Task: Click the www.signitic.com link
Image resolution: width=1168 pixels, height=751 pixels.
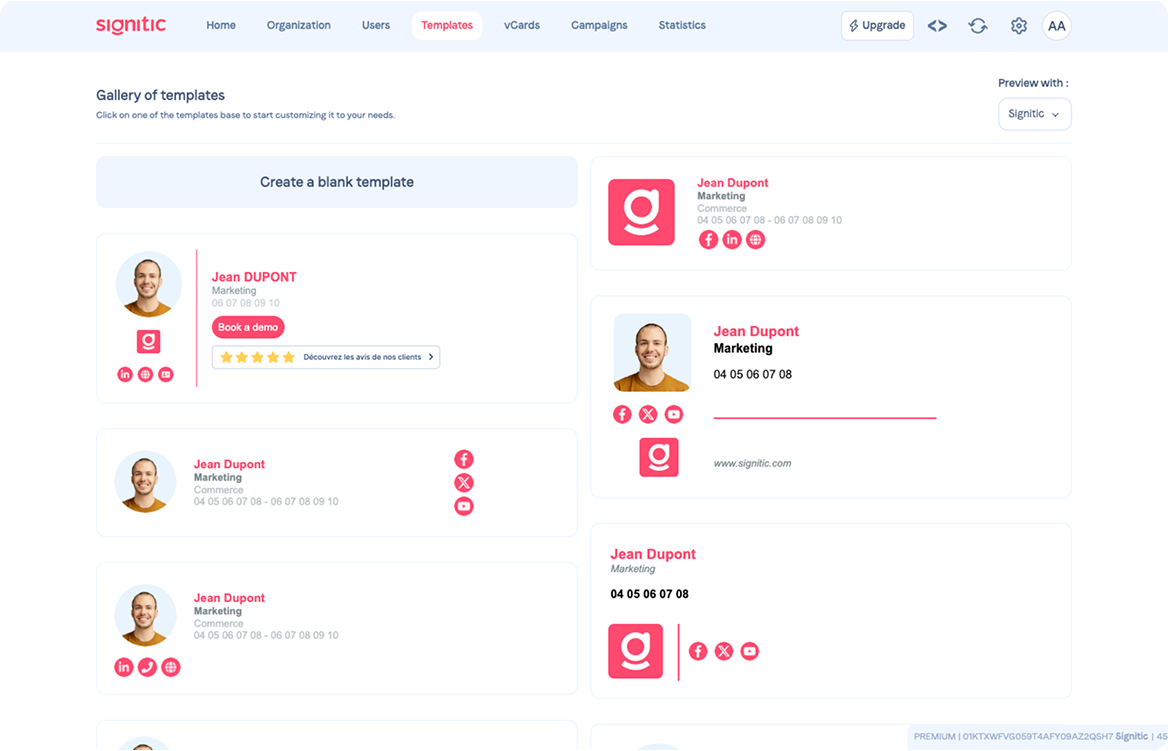Action: [752, 463]
